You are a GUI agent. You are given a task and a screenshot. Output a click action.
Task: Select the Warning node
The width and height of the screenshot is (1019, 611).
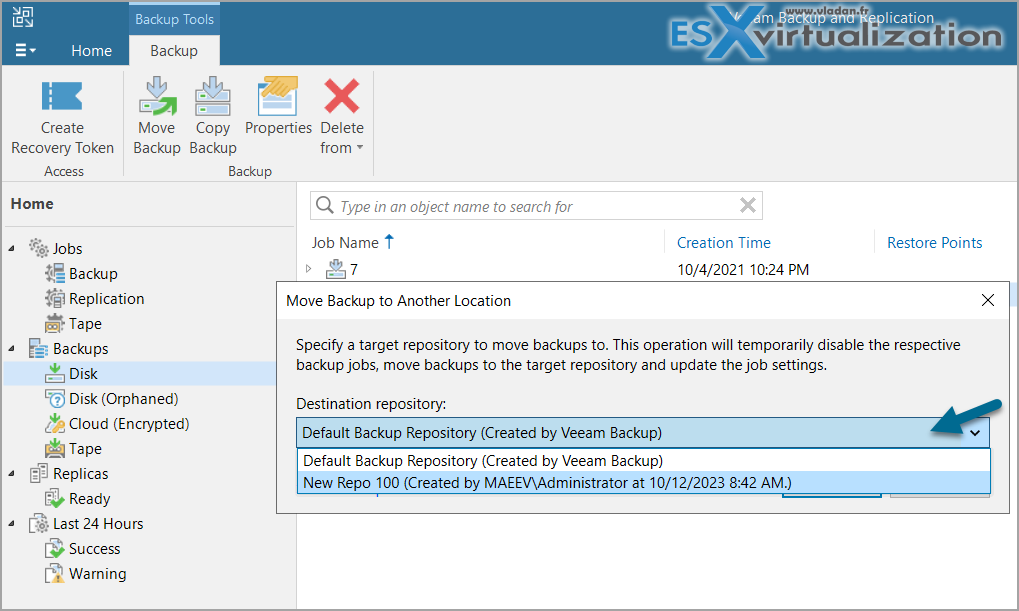click(x=97, y=573)
